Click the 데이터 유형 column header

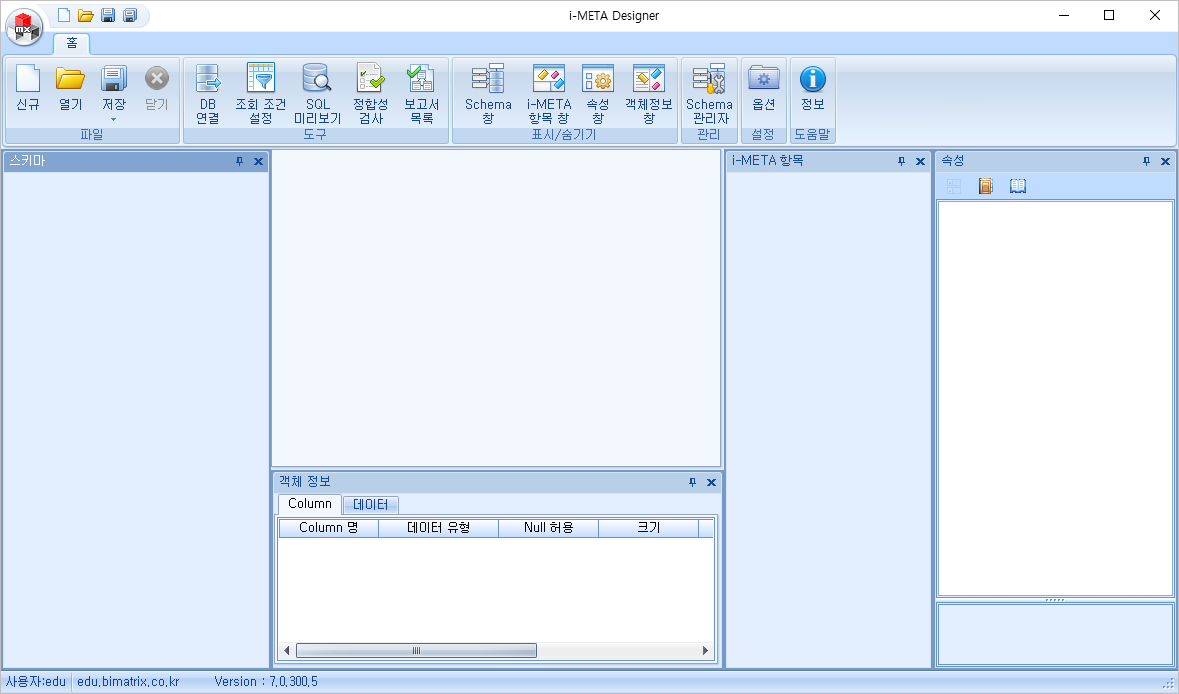click(438, 528)
